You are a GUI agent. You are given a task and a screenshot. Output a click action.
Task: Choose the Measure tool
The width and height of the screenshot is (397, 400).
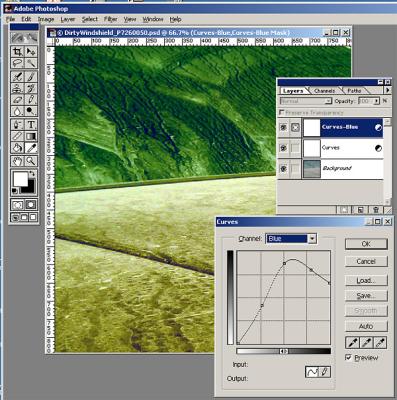17,136
